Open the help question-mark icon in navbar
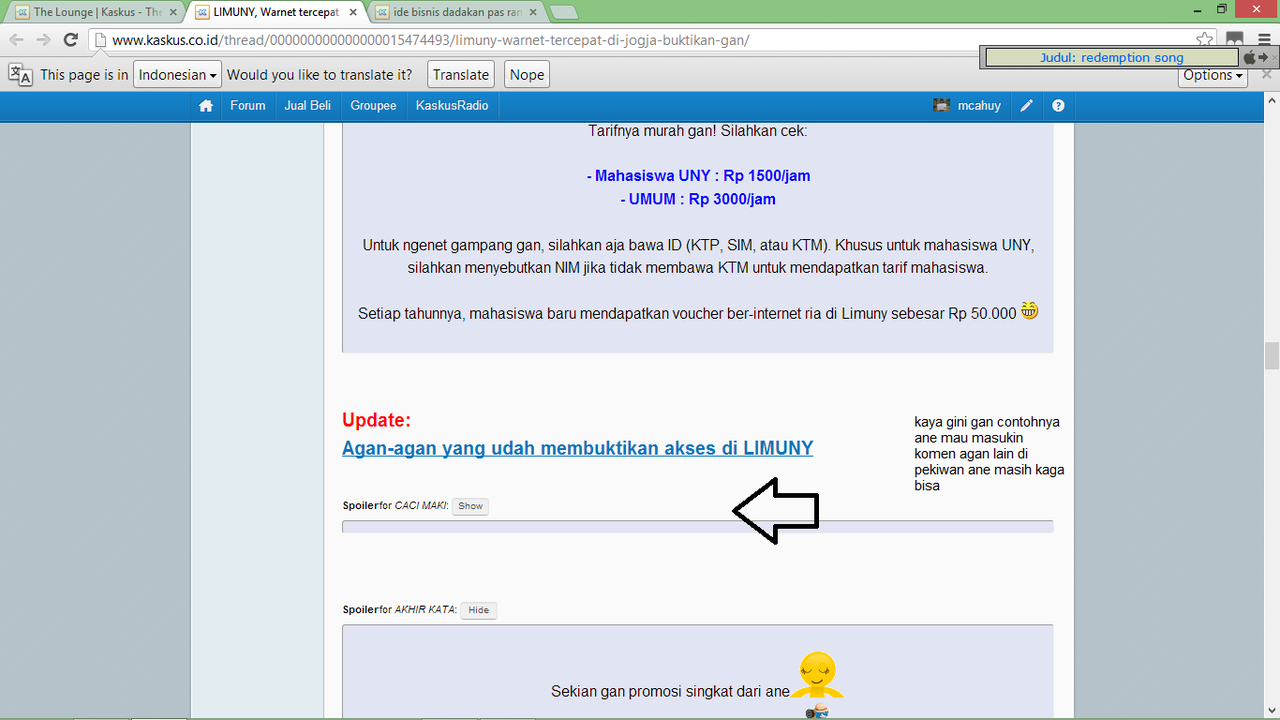The height and width of the screenshot is (720, 1280). [x=1058, y=105]
